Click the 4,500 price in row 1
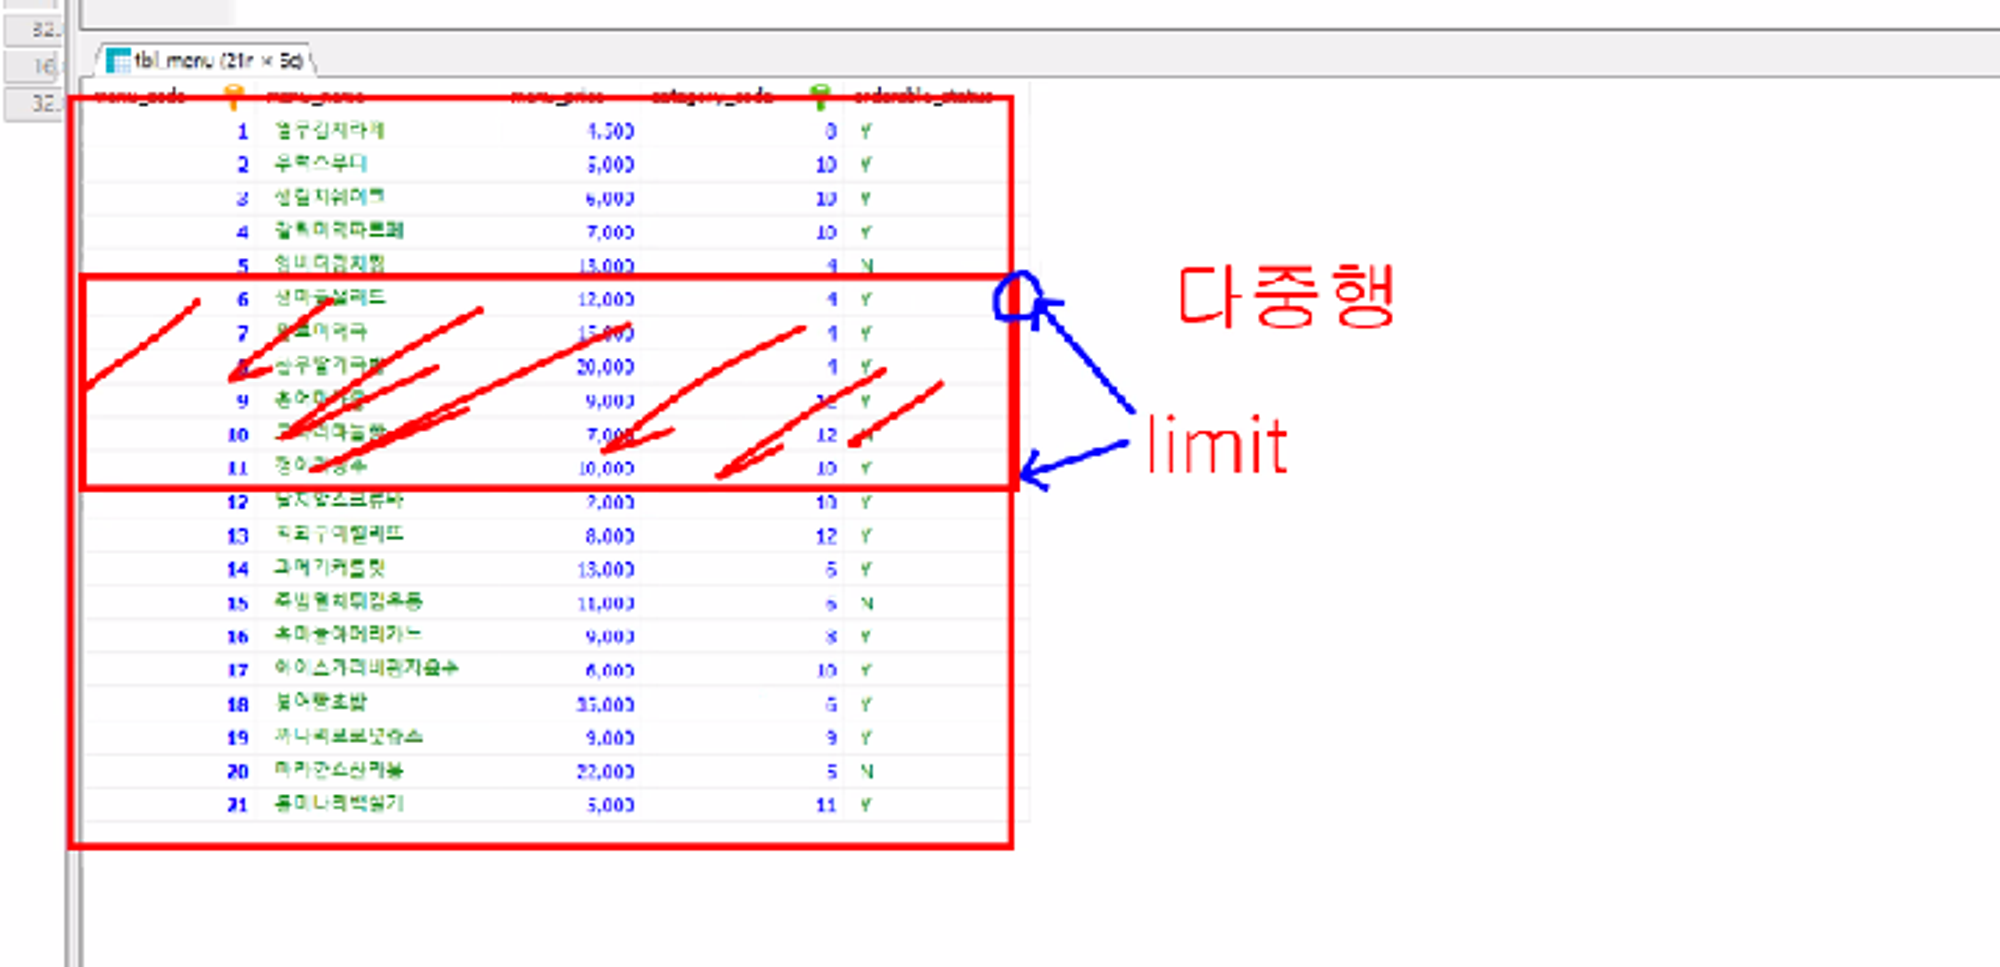2000x967 pixels. click(x=610, y=131)
